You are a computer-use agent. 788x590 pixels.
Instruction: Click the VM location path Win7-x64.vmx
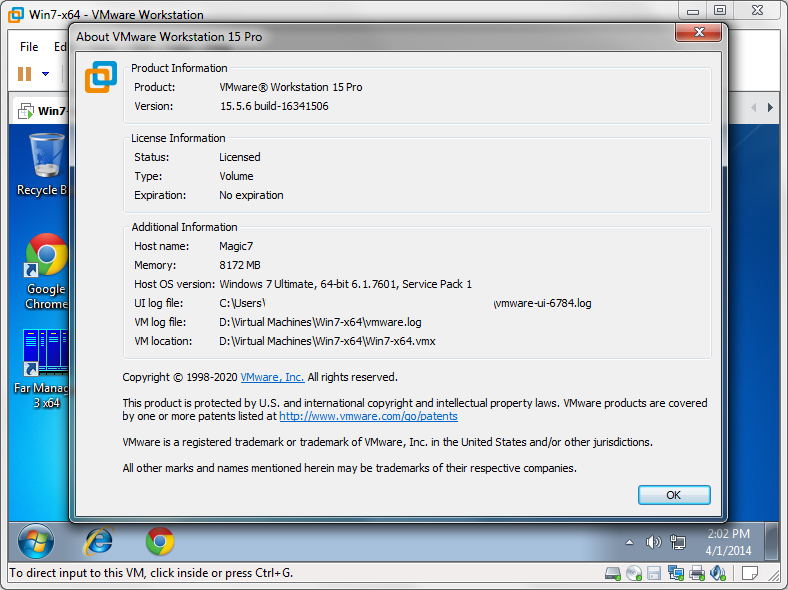(x=327, y=341)
